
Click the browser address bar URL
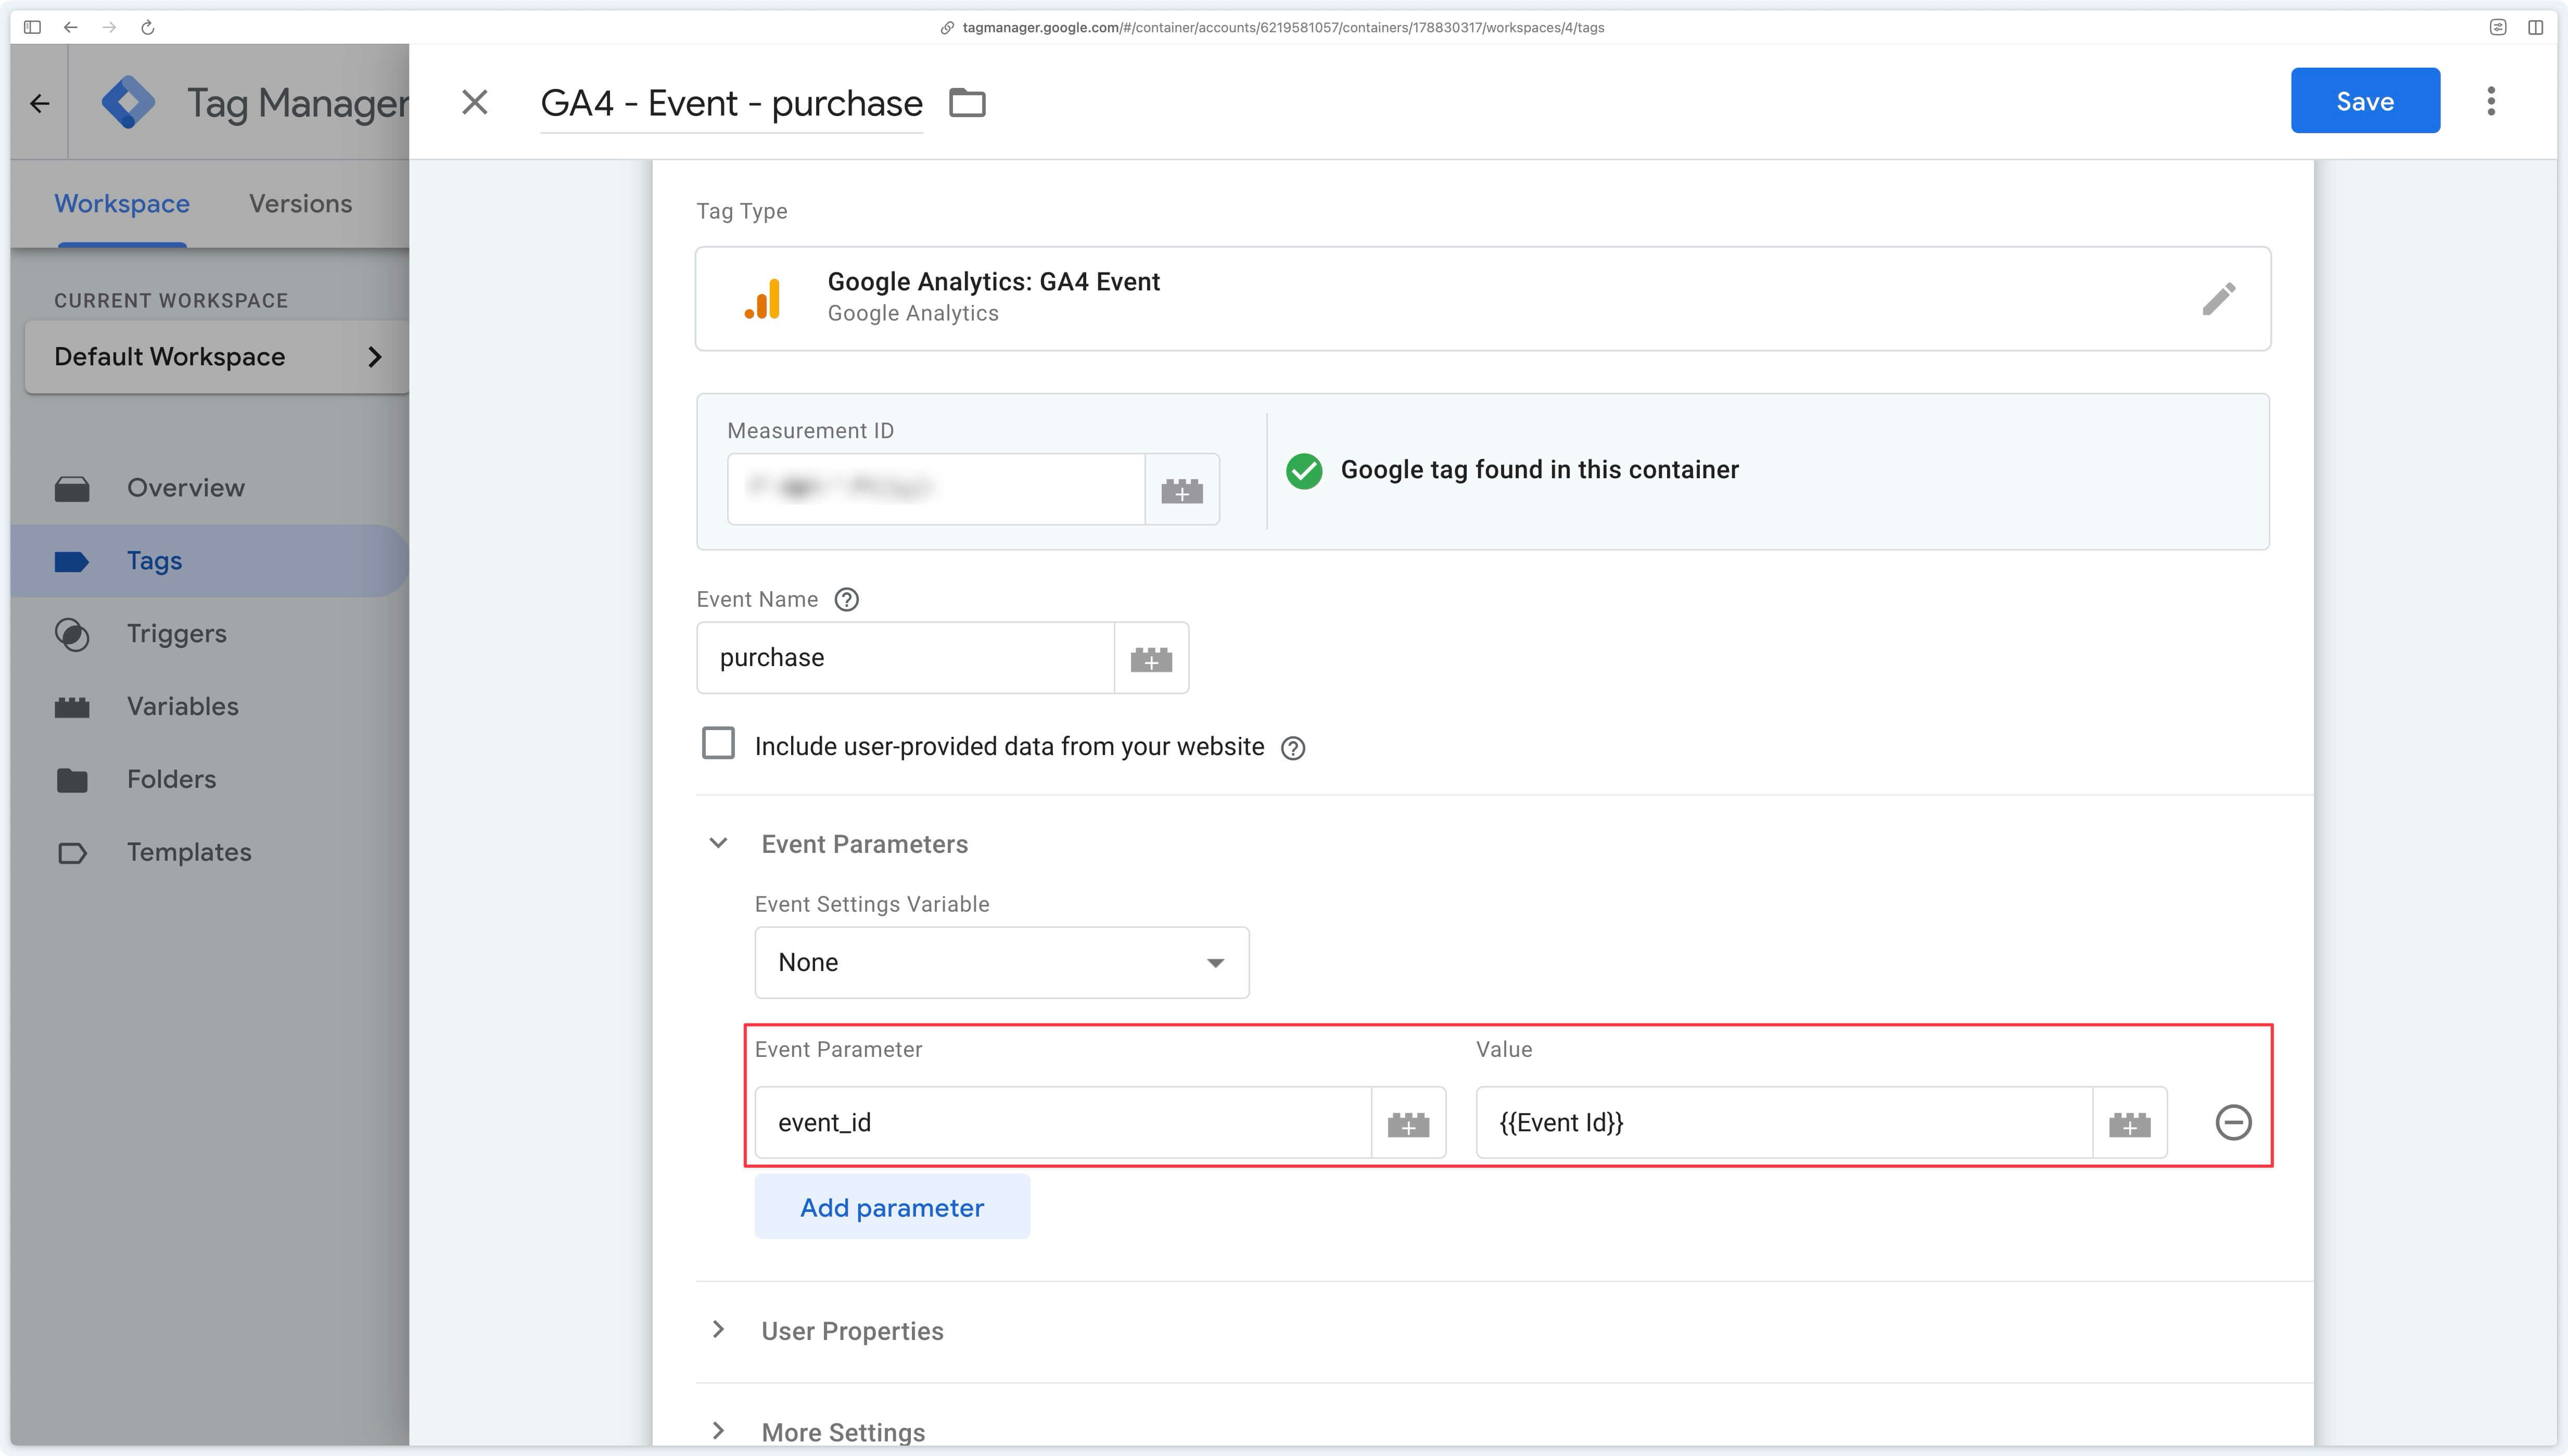[1283, 27]
